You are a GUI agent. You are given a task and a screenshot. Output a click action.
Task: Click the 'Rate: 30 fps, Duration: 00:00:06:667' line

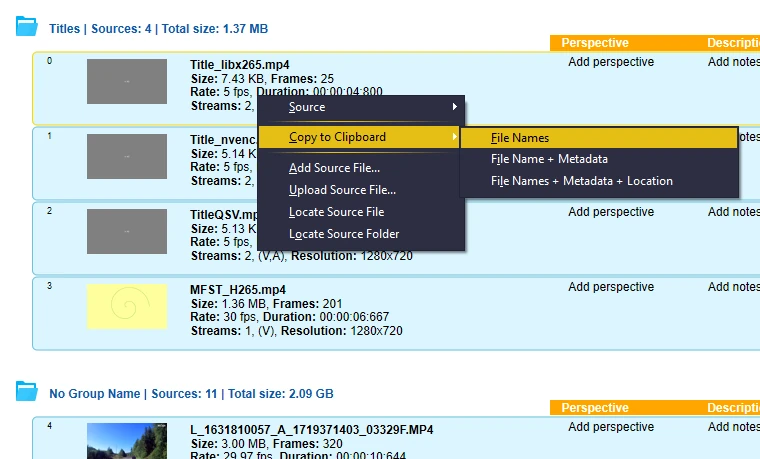[x=290, y=317]
